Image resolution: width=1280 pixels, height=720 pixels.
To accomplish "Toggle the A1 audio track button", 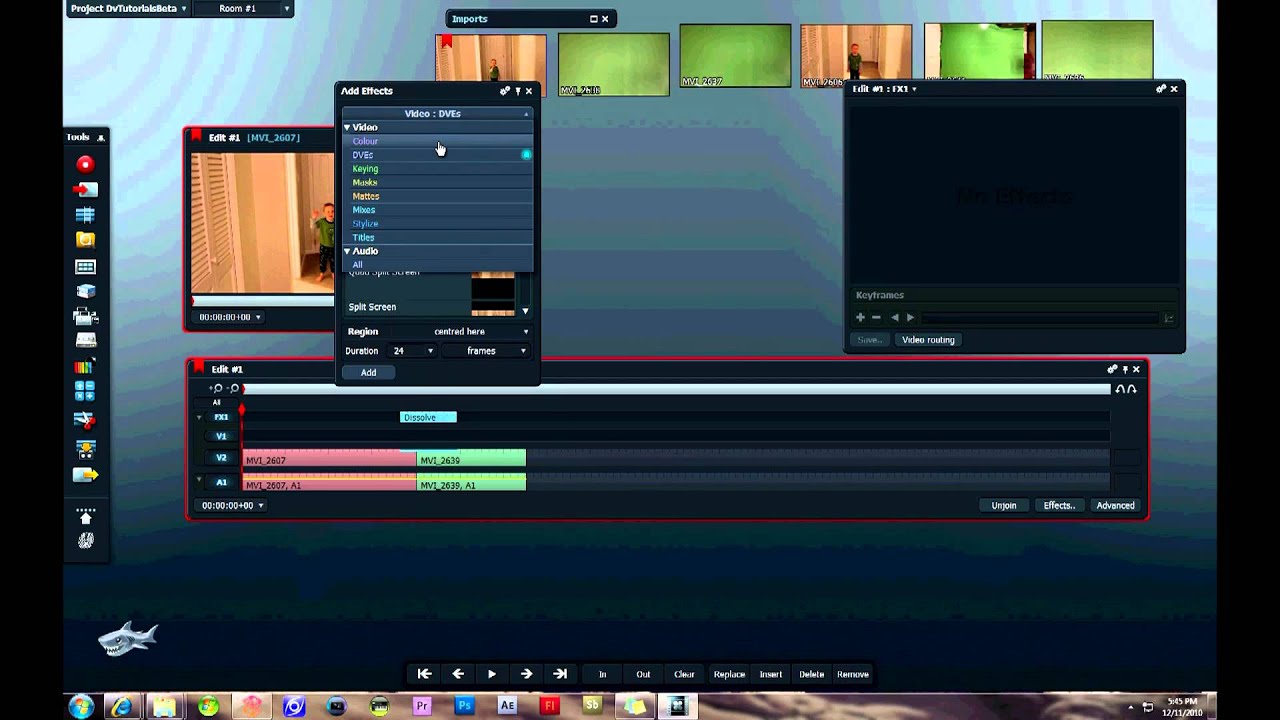I will pyautogui.click(x=221, y=482).
